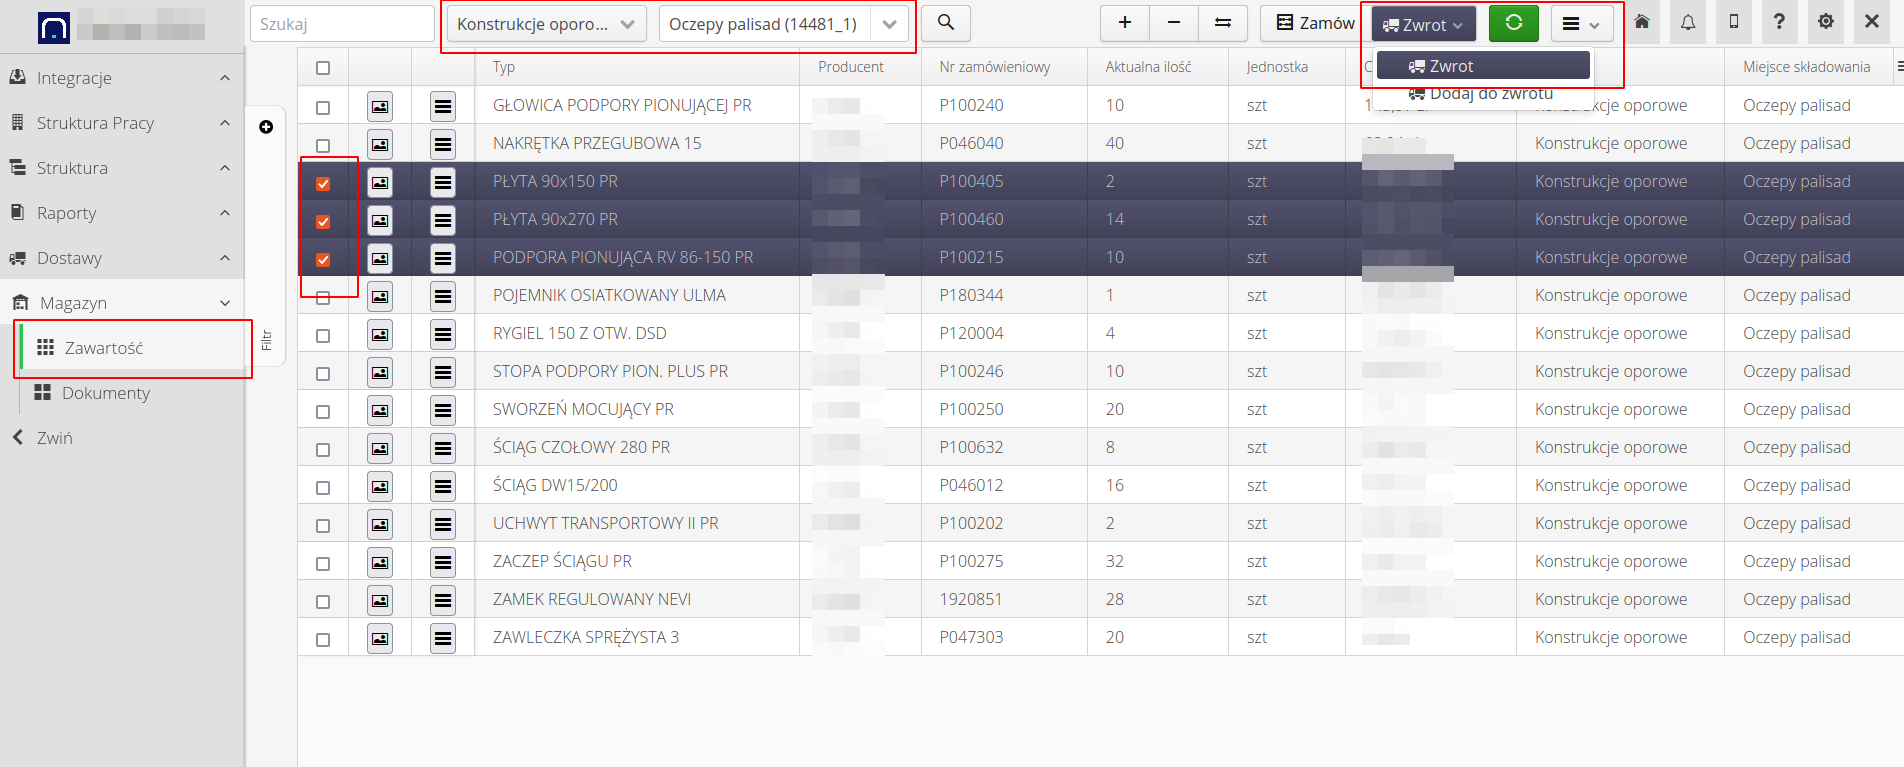
Task: Open the notifications bell icon
Action: coord(1688,23)
